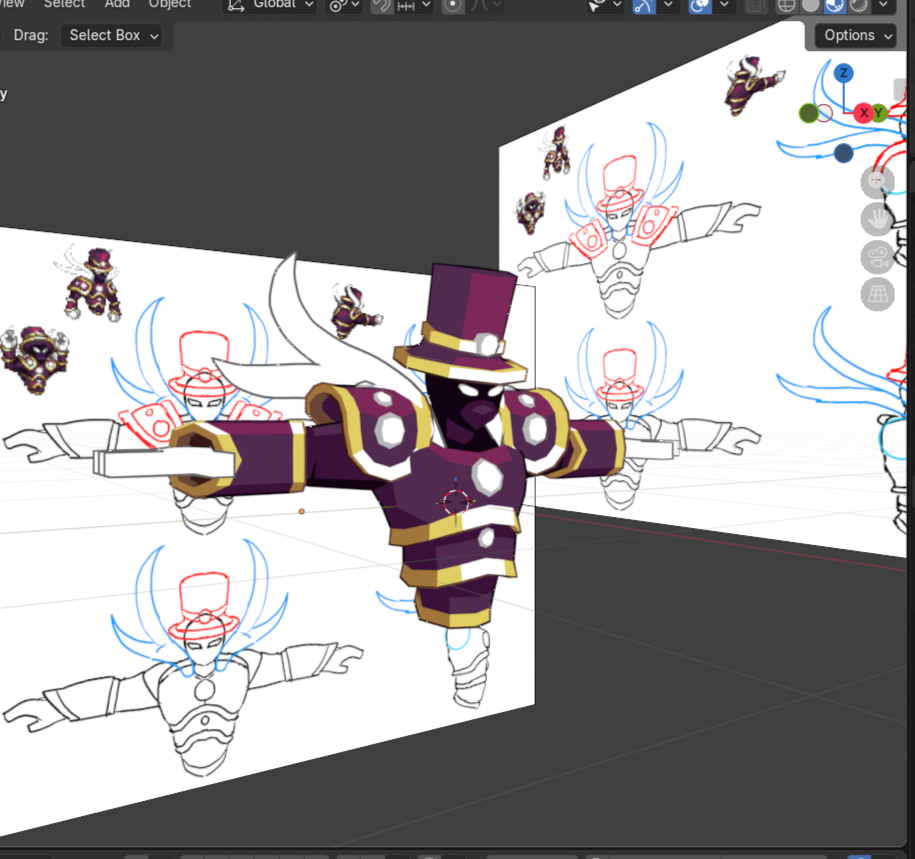Toggle the snapping magnet button

pyautogui.click(x=382, y=4)
